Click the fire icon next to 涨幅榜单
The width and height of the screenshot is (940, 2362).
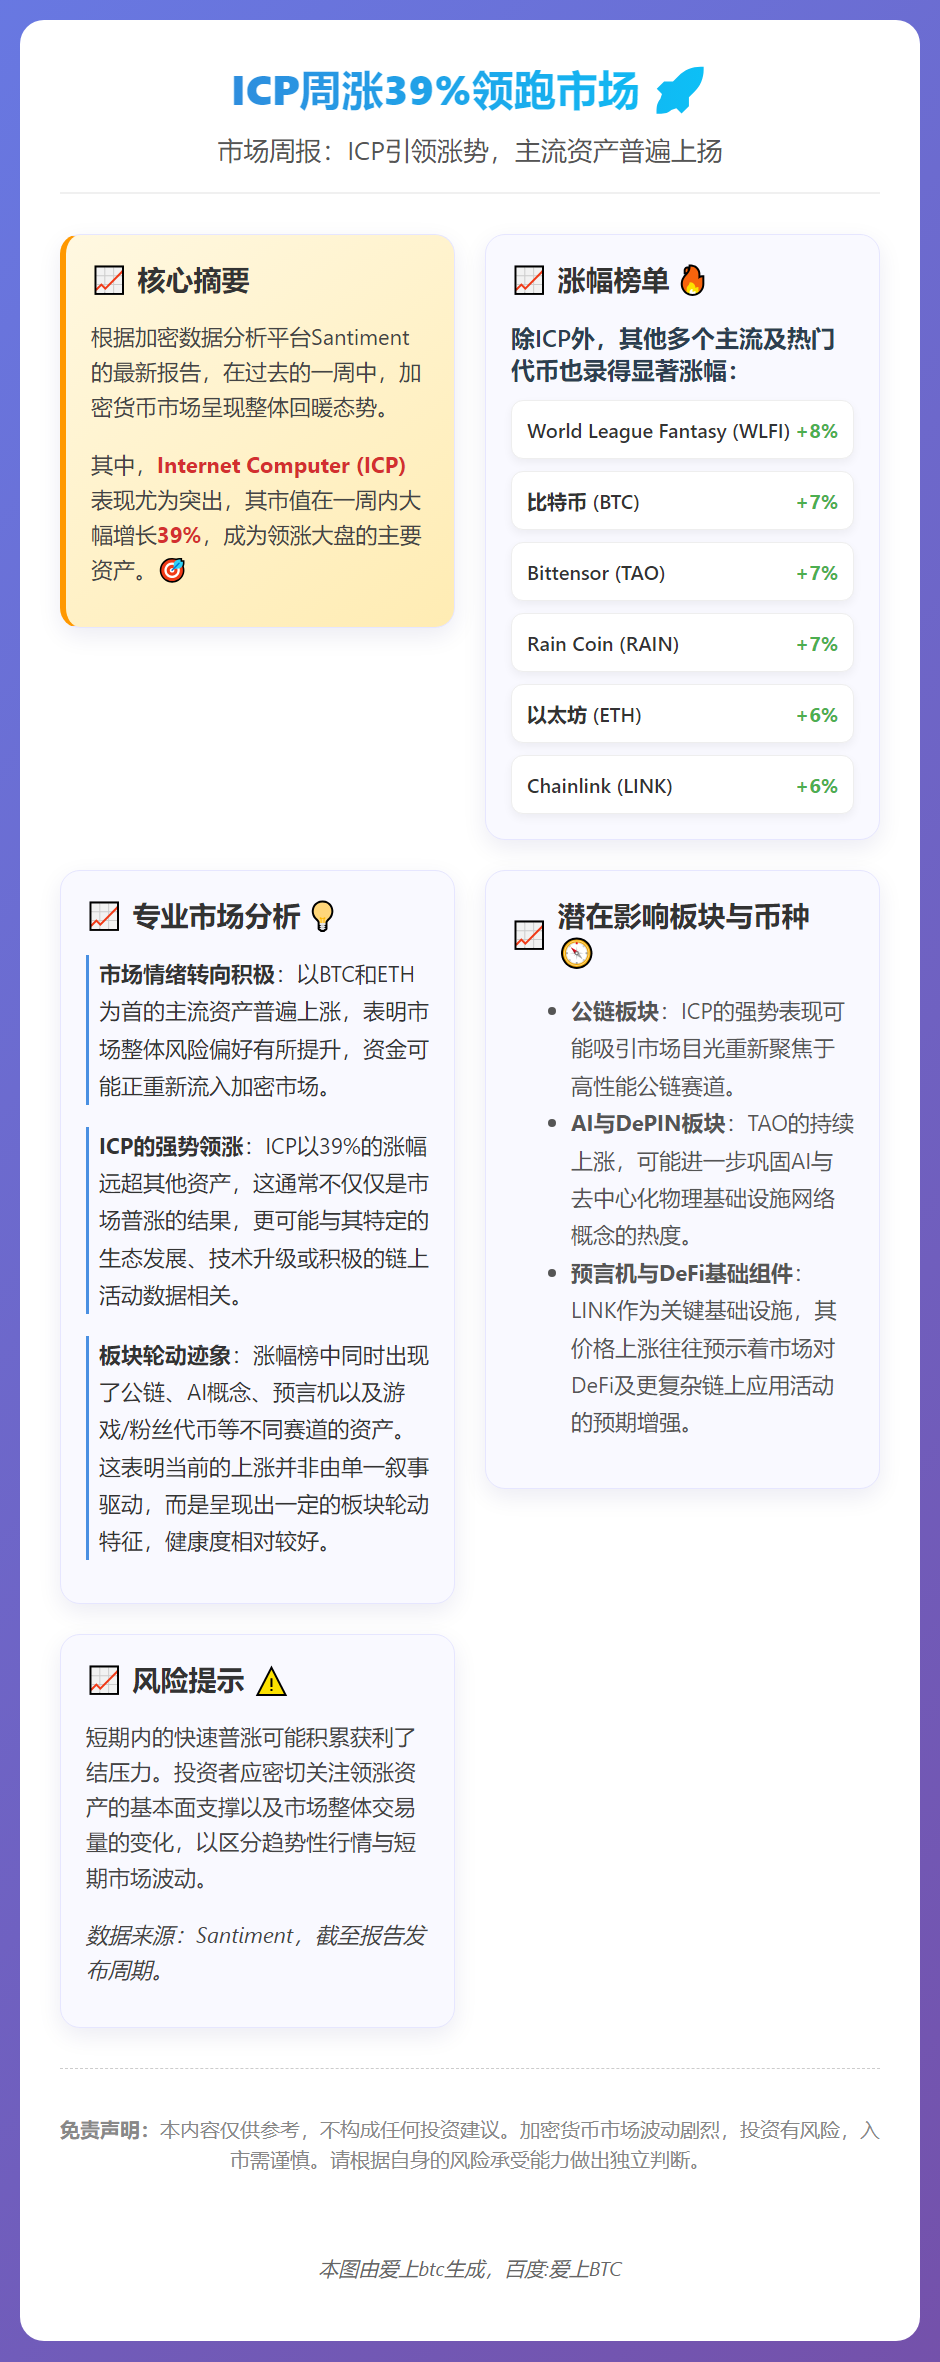(692, 281)
